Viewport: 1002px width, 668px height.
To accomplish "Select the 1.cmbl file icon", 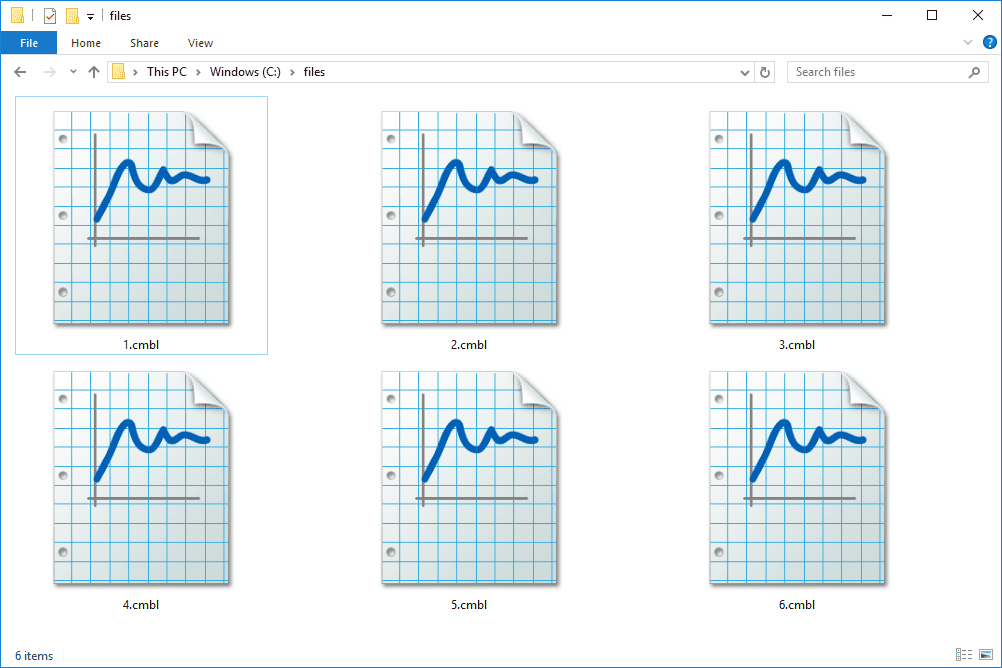I will 141,218.
